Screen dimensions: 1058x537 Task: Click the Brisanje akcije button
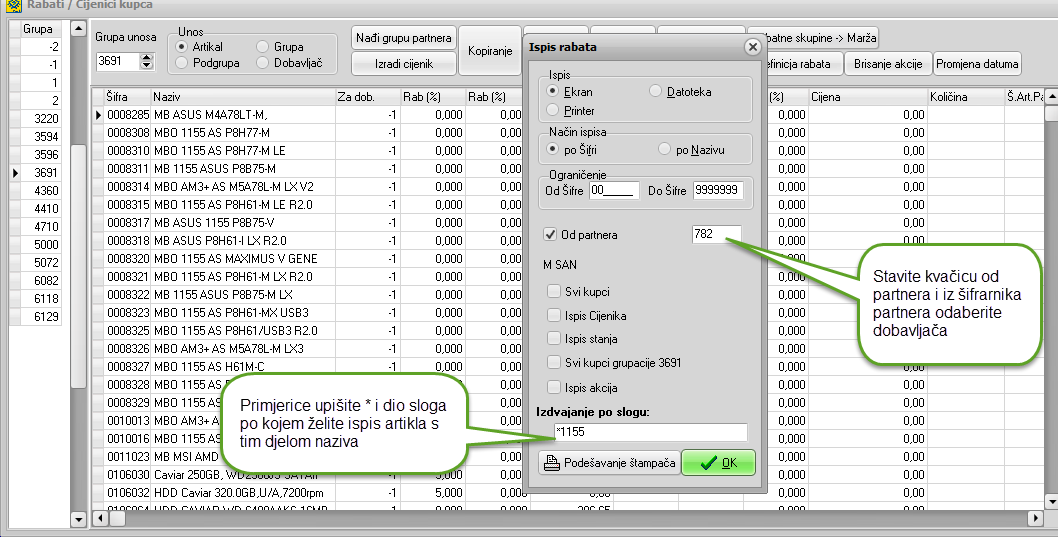click(x=888, y=64)
